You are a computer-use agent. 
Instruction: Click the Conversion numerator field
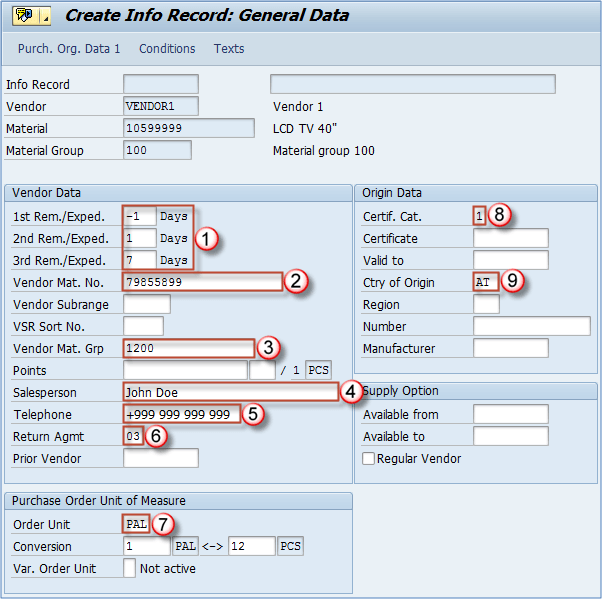(x=147, y=546)
